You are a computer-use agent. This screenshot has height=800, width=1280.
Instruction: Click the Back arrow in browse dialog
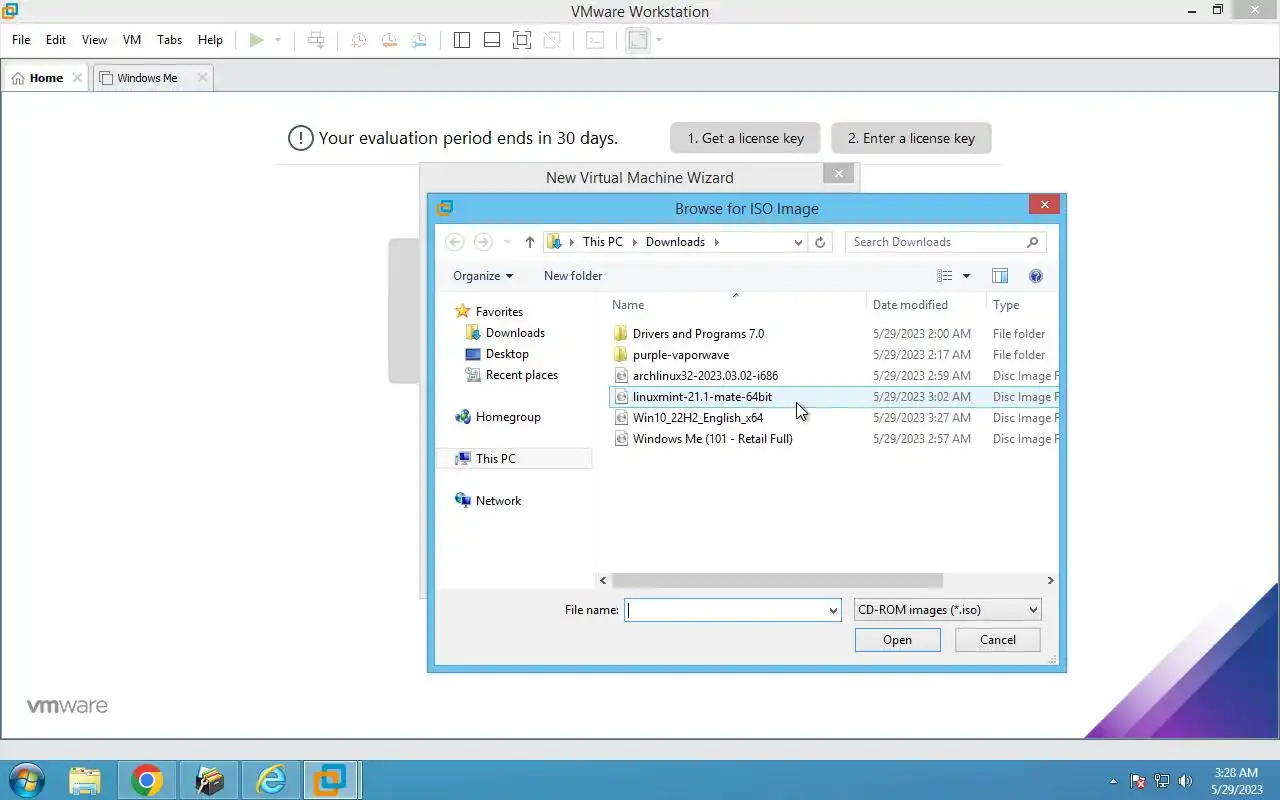pyautogui.click(x=455, y=242)
